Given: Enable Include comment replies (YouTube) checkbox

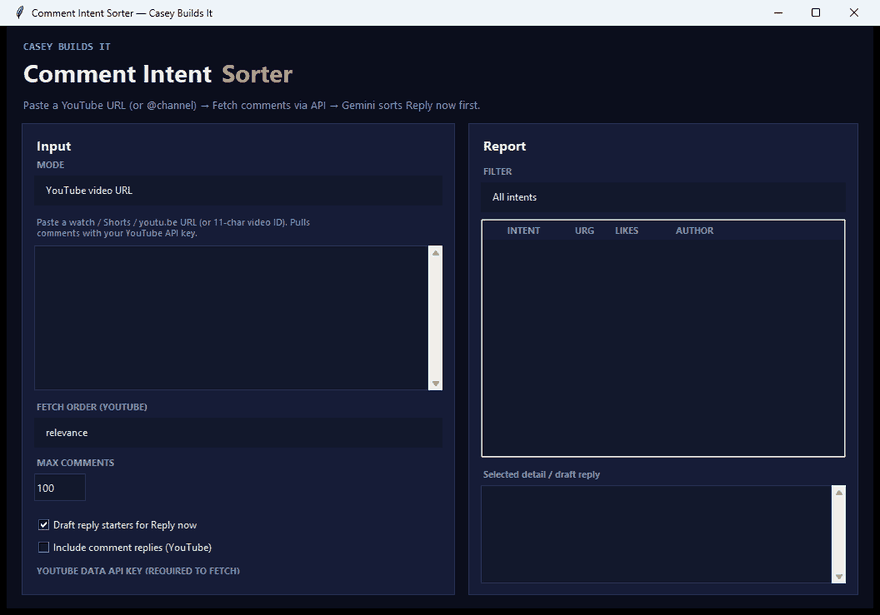Looking at the screenshot, I should pyautogui.click(x=43, y=547).
